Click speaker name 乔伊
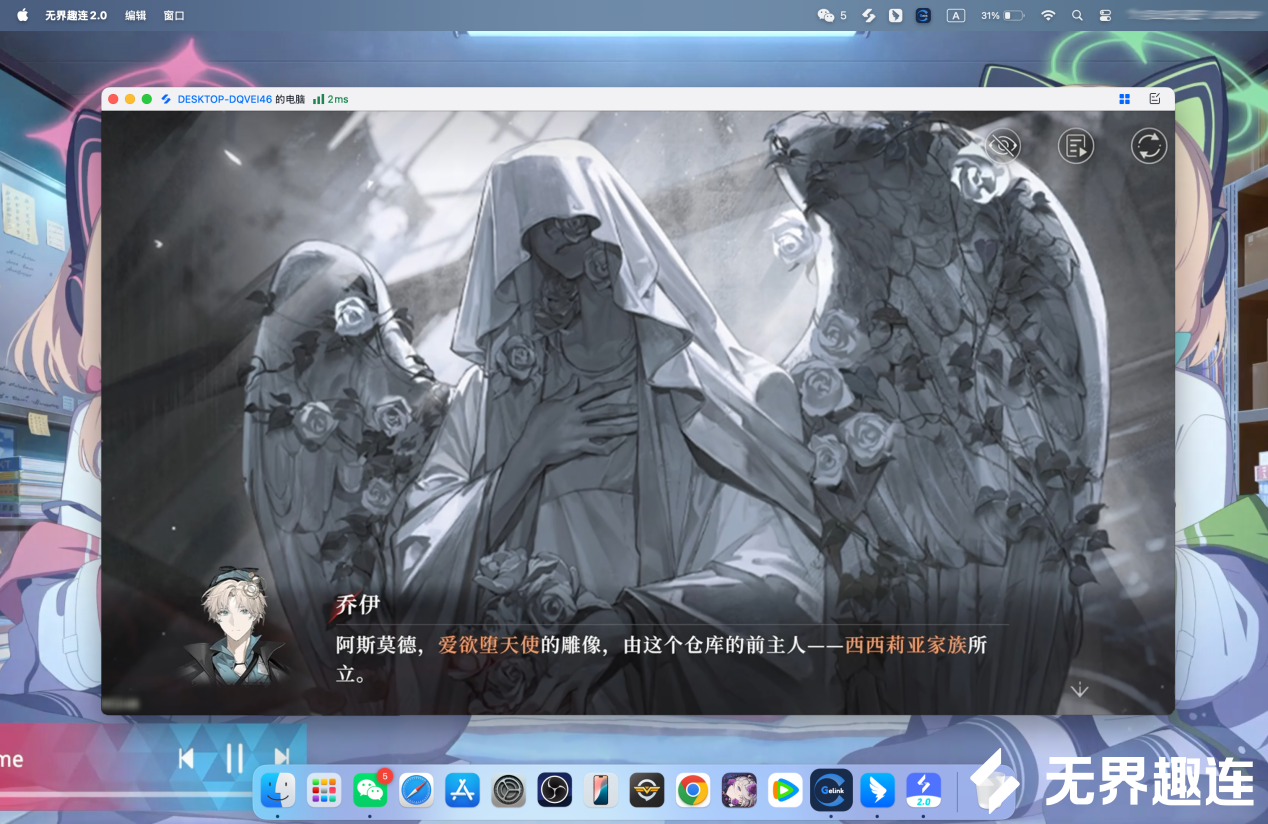The image size is (1268, 824). (357, 605)
